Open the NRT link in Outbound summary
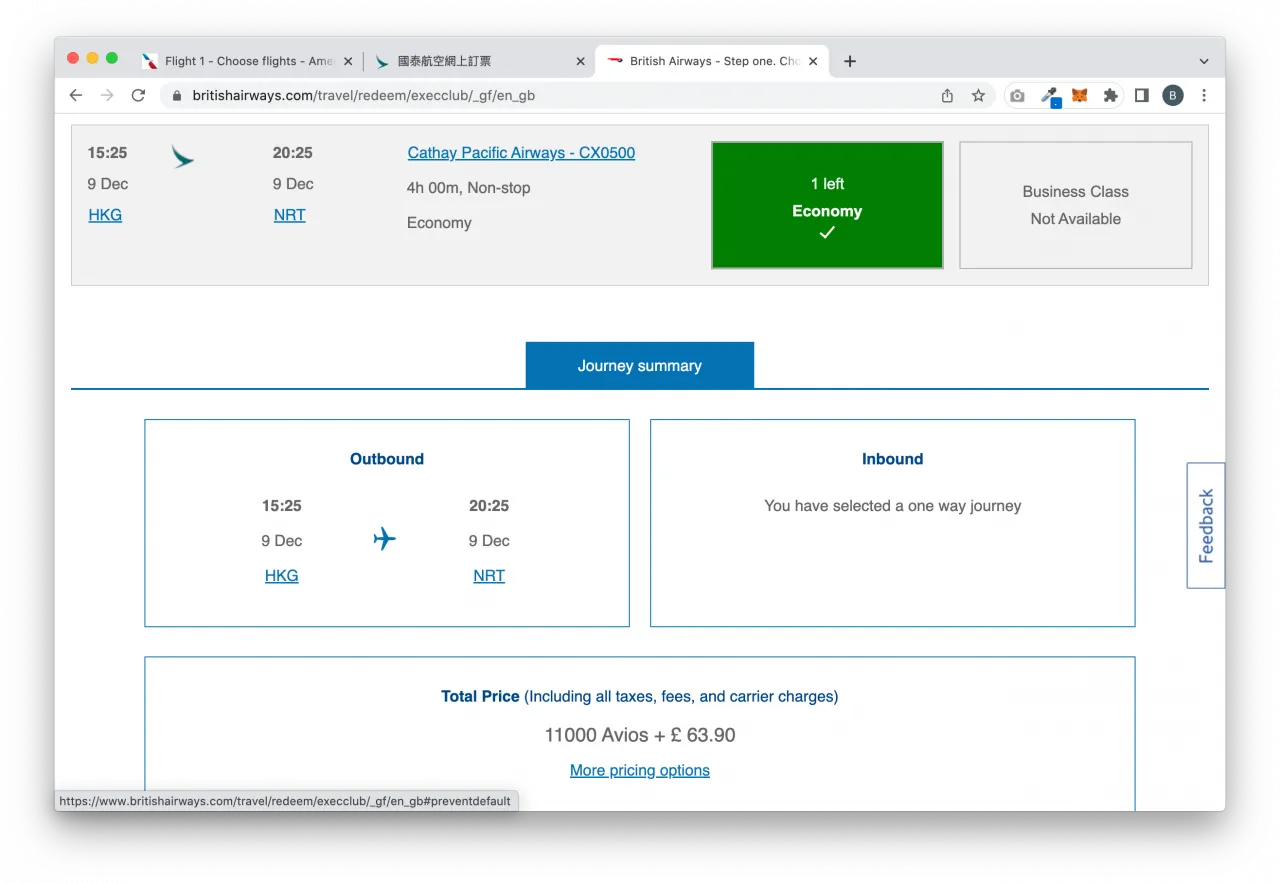The height and width of the screenshot is (883, 1280). pyautogui.click(x=489, y=576)
